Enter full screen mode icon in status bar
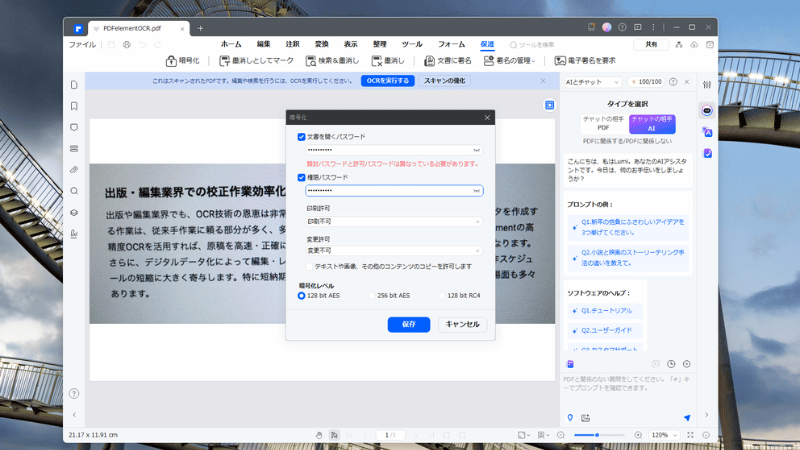Viewport: 800px width, 450px height. point(690,435)
